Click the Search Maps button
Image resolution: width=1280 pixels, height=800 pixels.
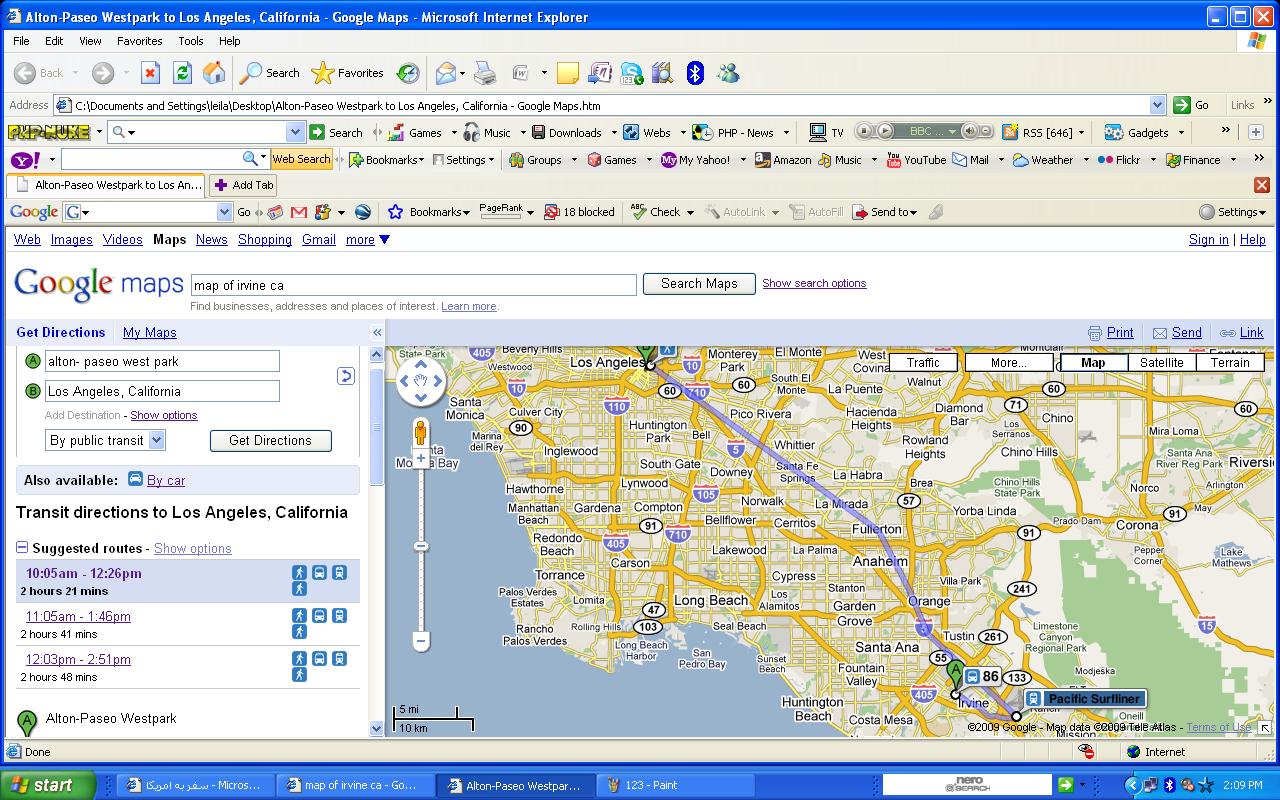coord(699,284)
